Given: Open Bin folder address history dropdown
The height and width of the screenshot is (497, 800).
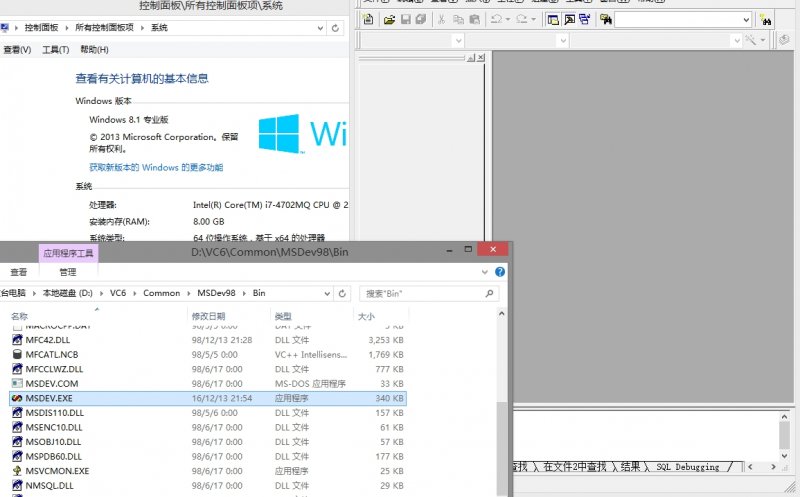Looking at the screenshot, I should 327,293.
